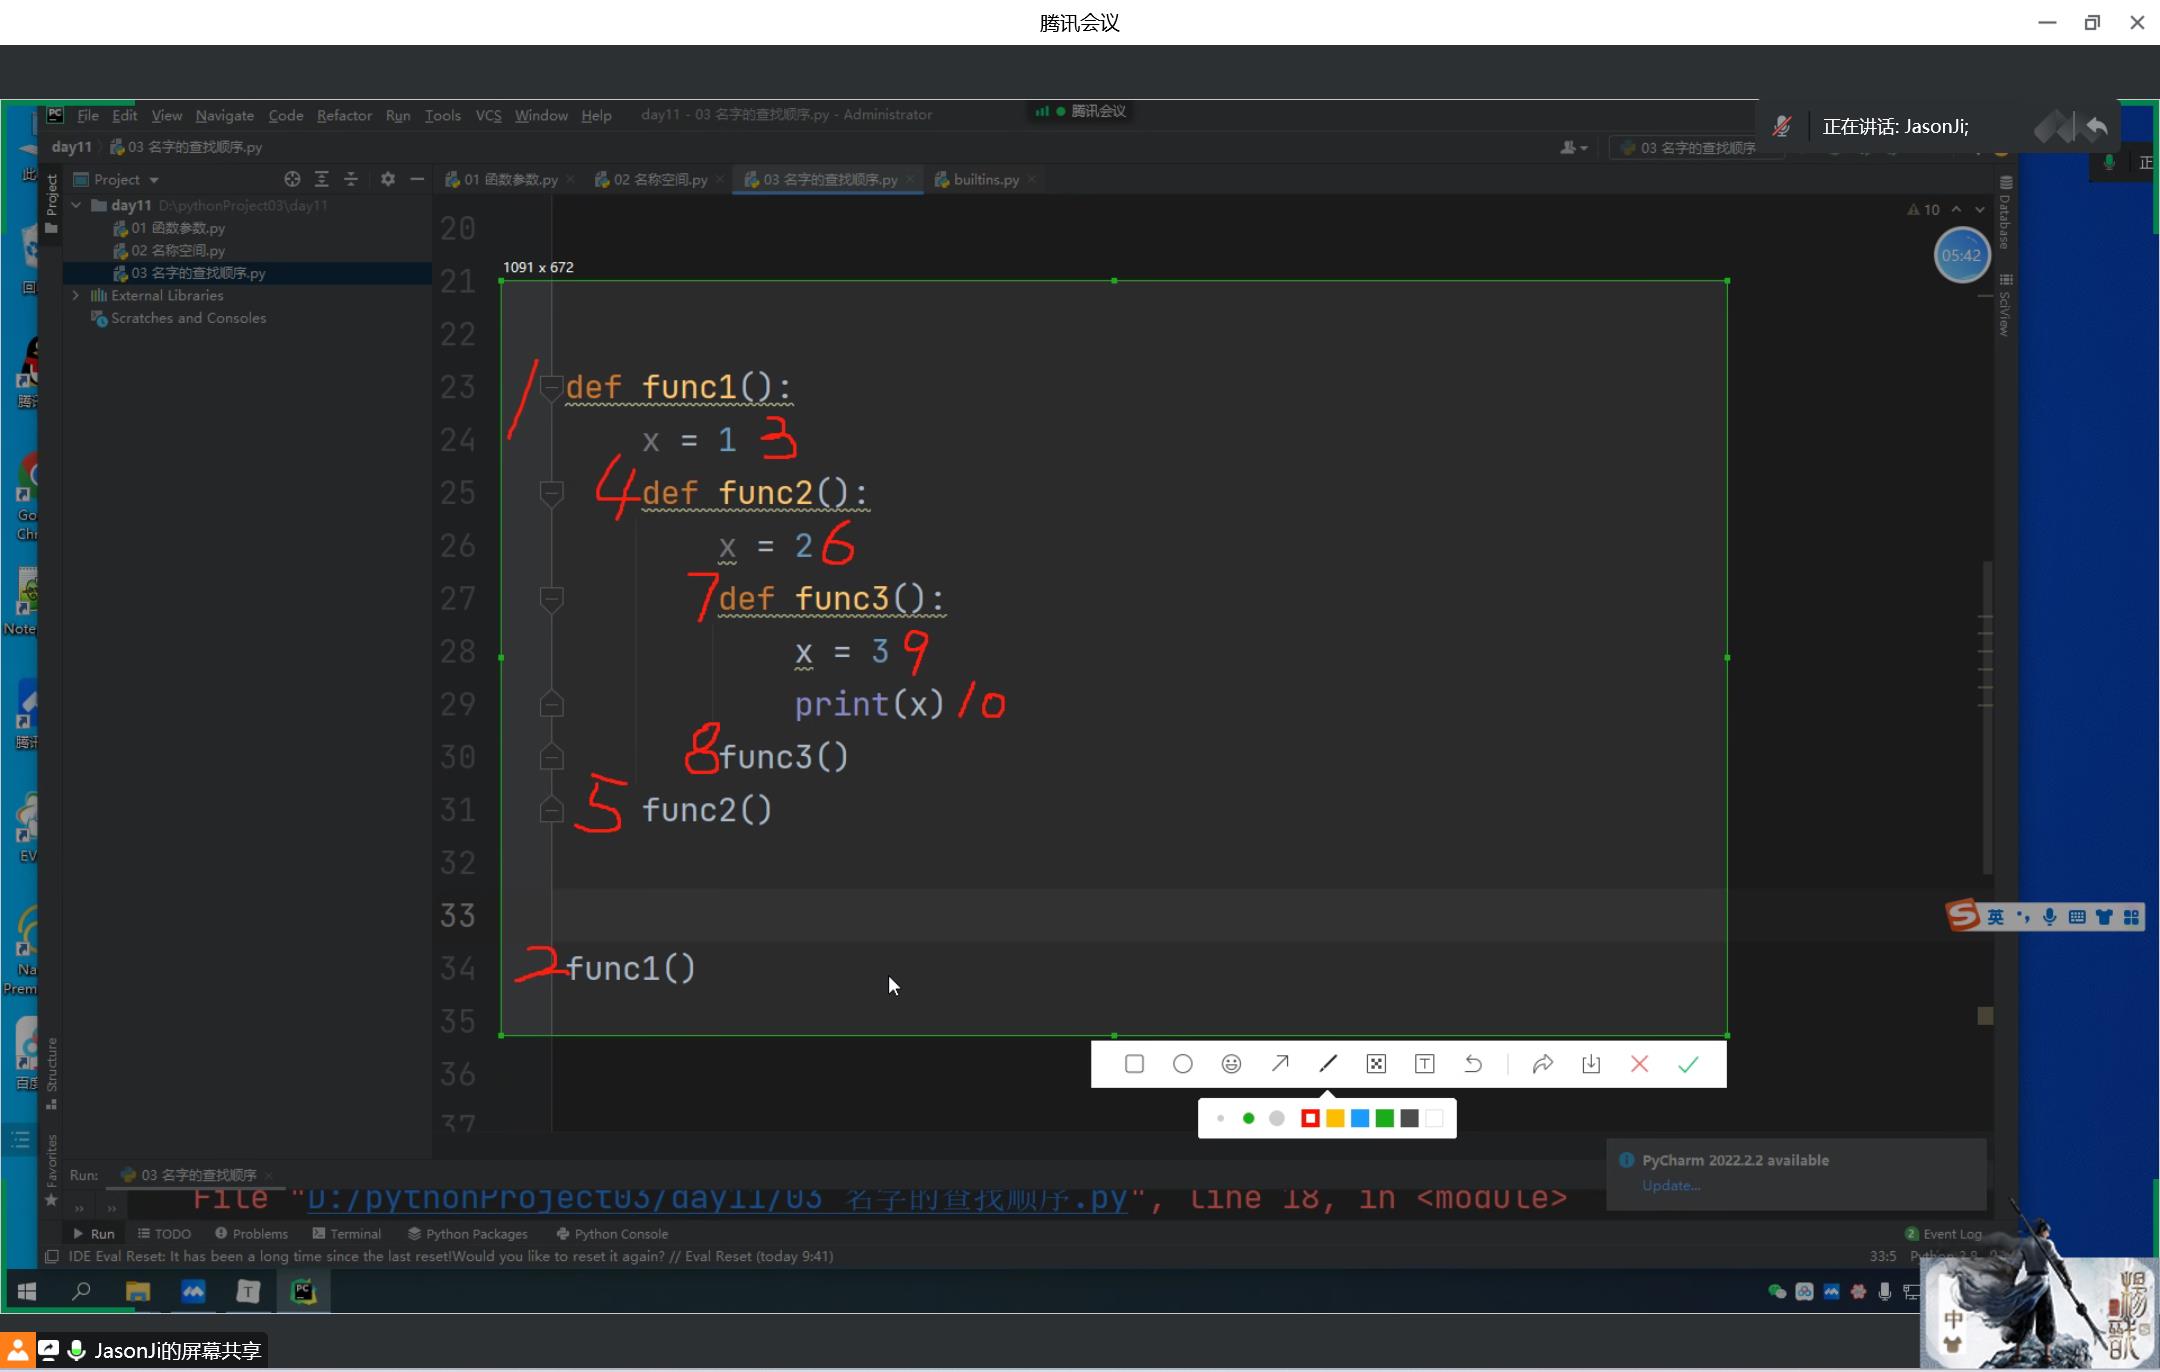The image size is (2160, 1372).
Task: Open the Database side panel
Action: coord(2005,212)
